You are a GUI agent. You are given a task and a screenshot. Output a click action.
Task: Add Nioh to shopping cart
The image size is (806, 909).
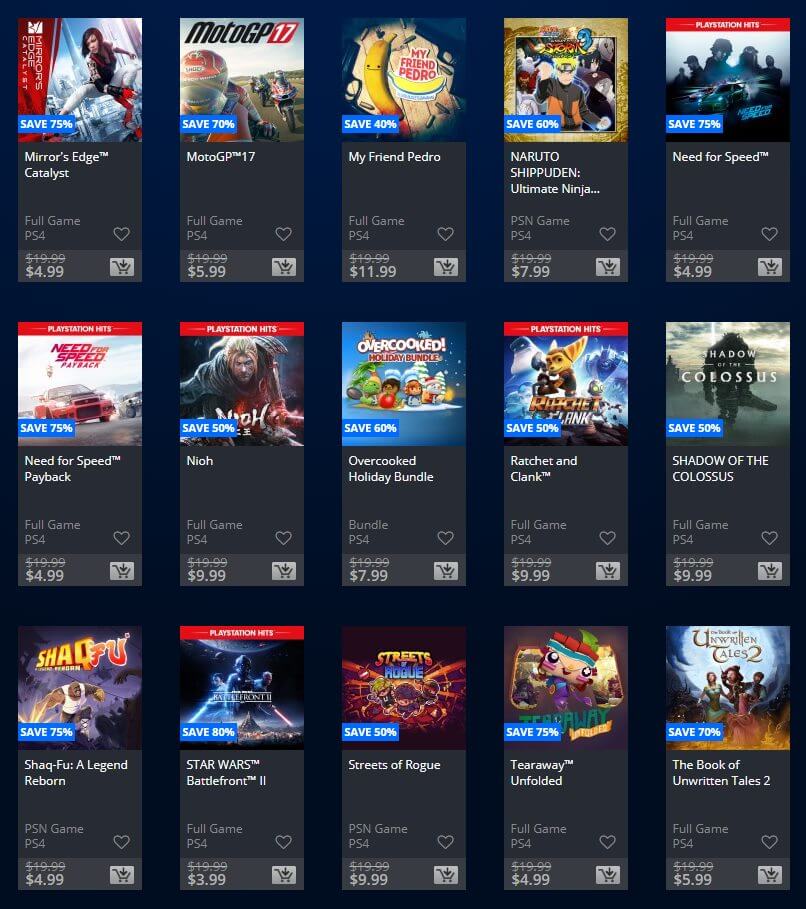click(x=284, y=571)
